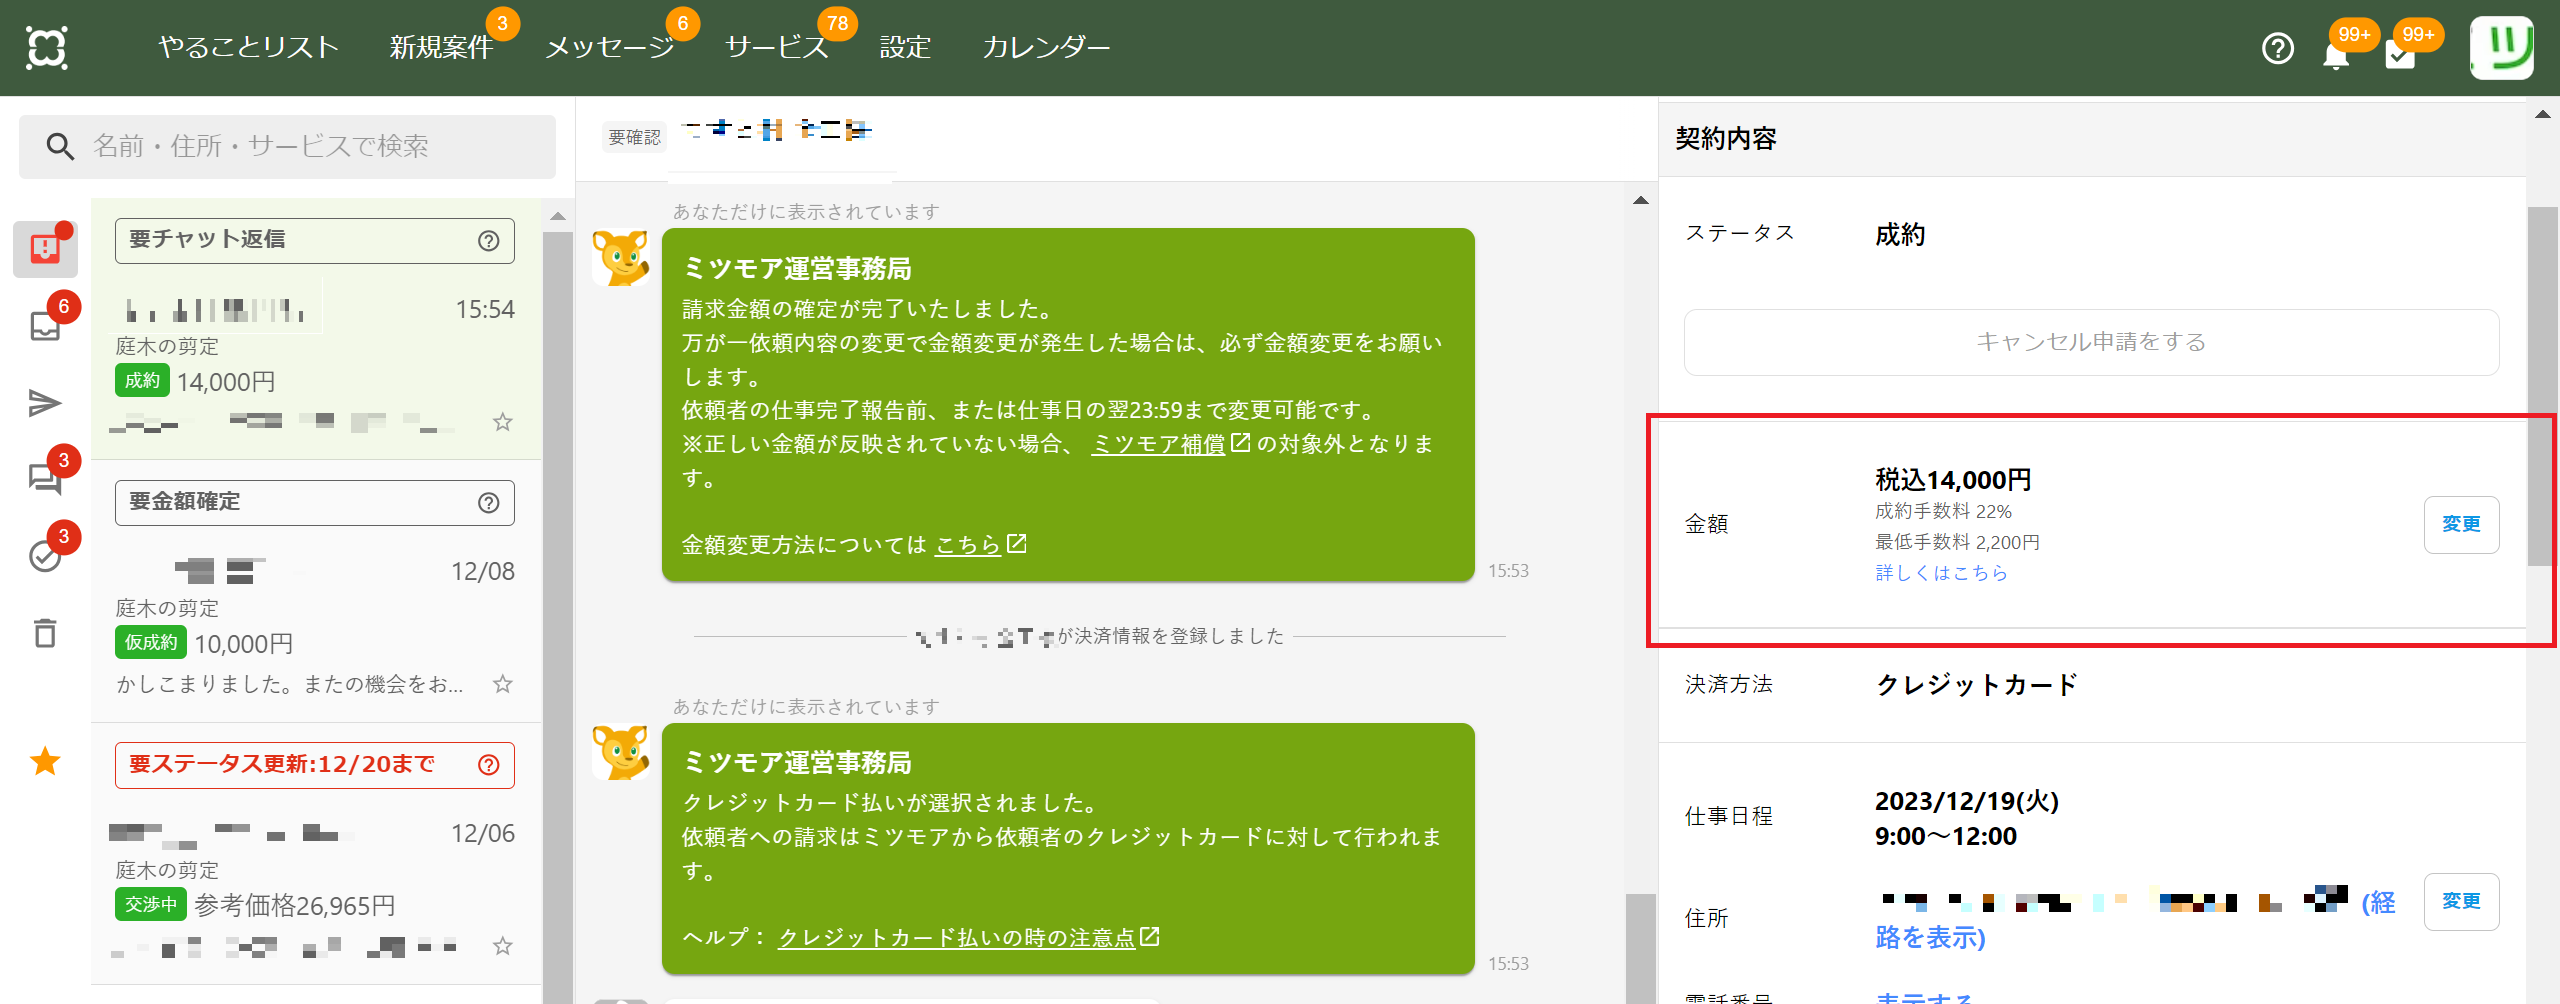This screenshot has height=1004, width=2560.
Task: Click the contract panel scrollbar thumb
Action: pos(2541,385)
